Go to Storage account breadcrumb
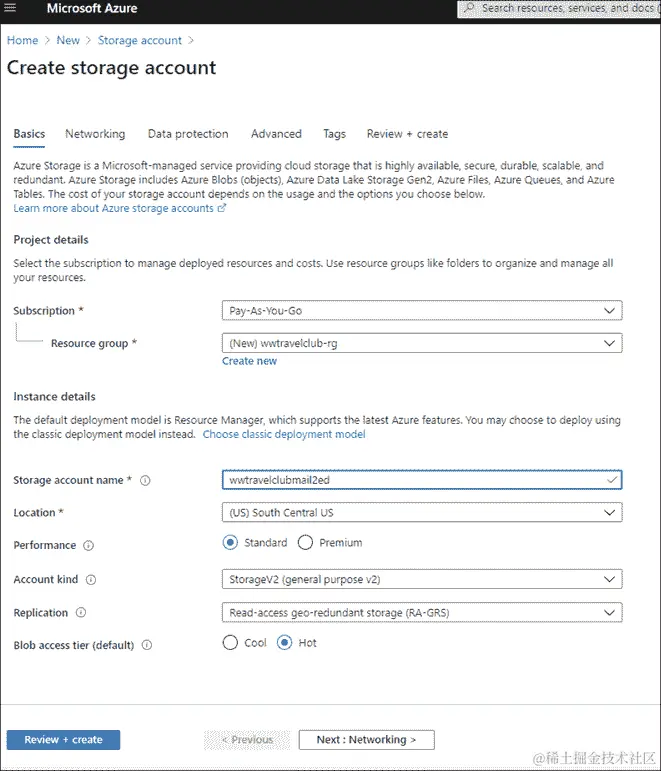Image resolution: width=661 pixels, height=771 pixels. (140, 40)
